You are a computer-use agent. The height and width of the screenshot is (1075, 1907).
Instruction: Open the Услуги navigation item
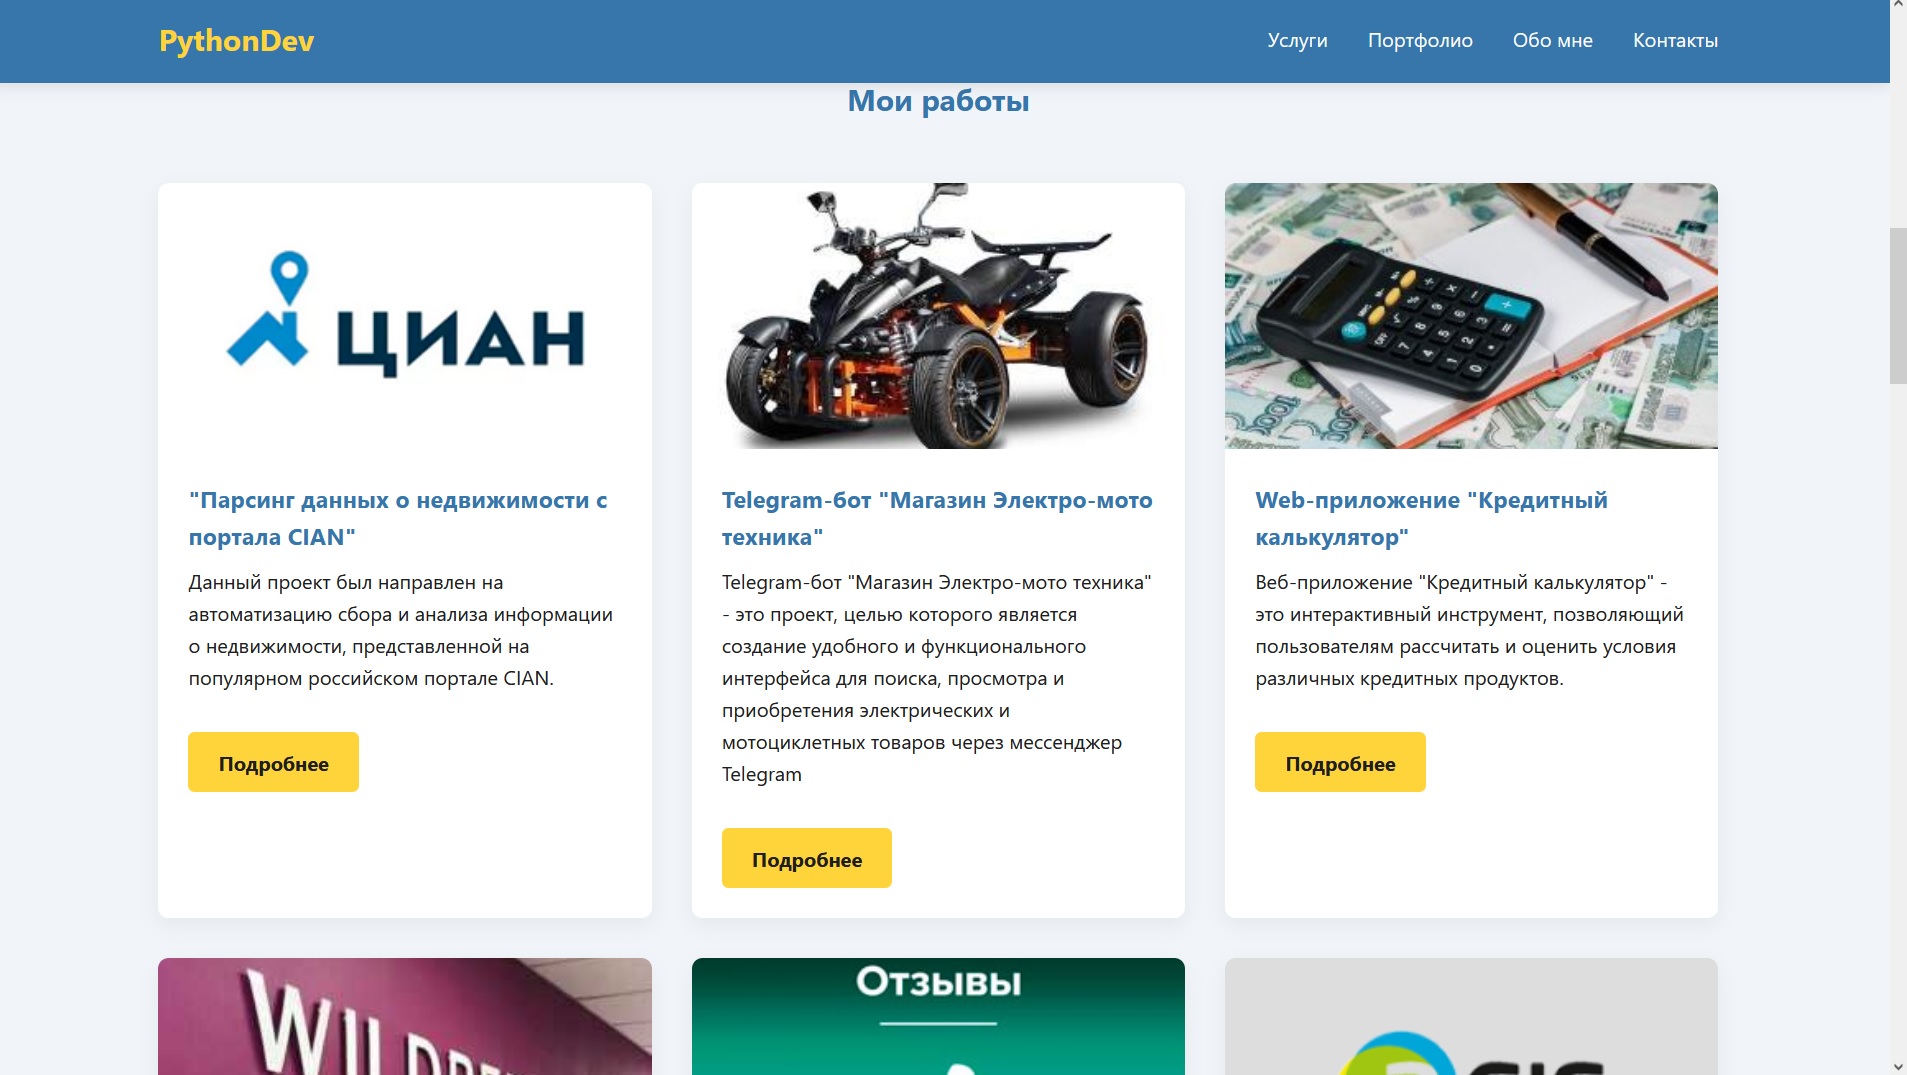(x=1297, y=41)
